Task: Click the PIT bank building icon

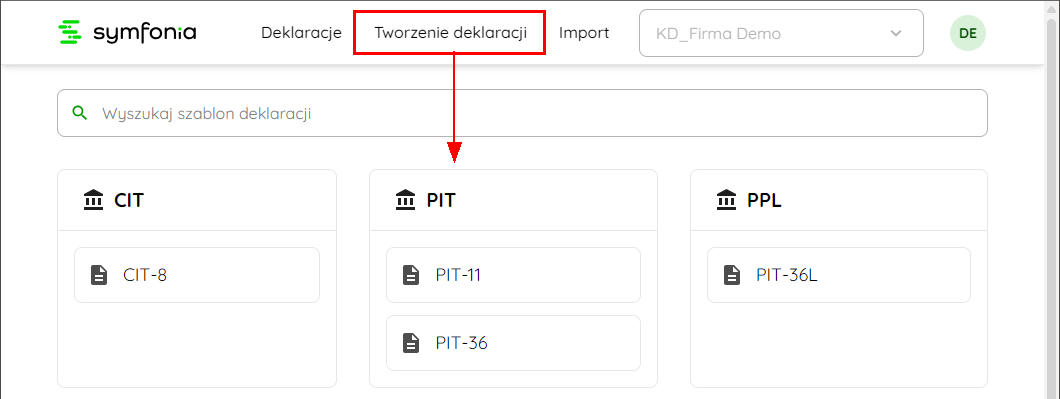Action: point(406,200)
